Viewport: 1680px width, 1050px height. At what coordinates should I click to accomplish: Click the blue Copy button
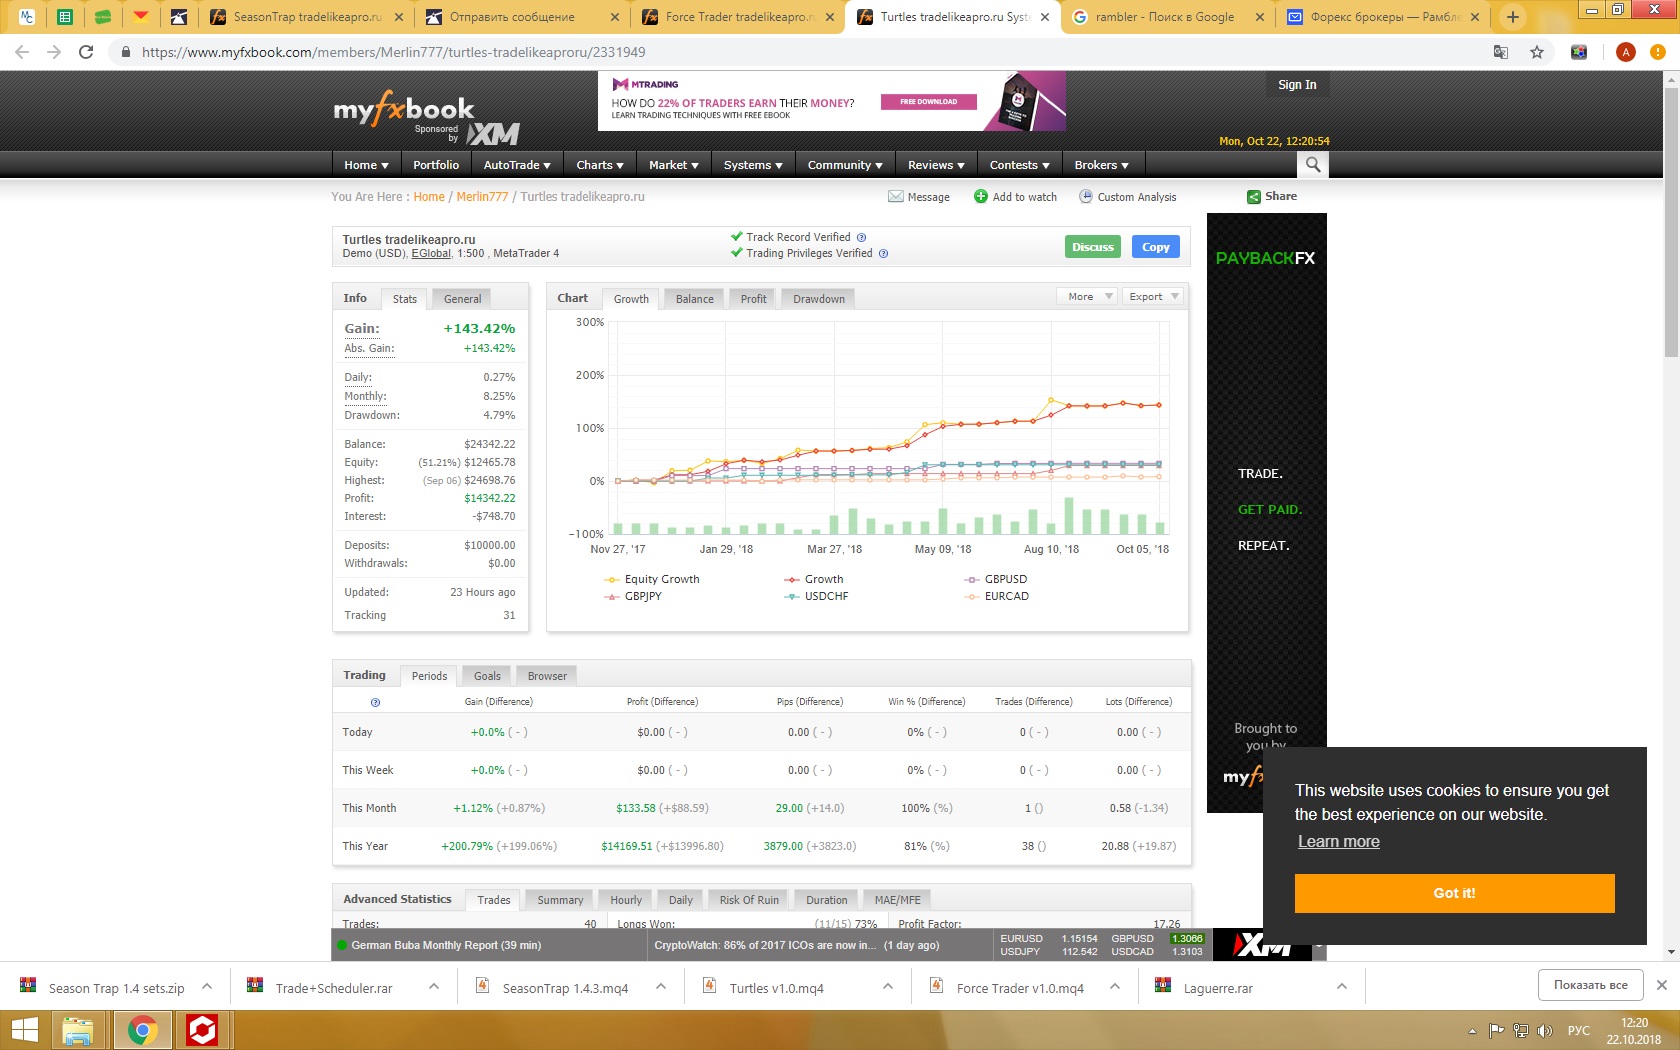click(1156, 247)
